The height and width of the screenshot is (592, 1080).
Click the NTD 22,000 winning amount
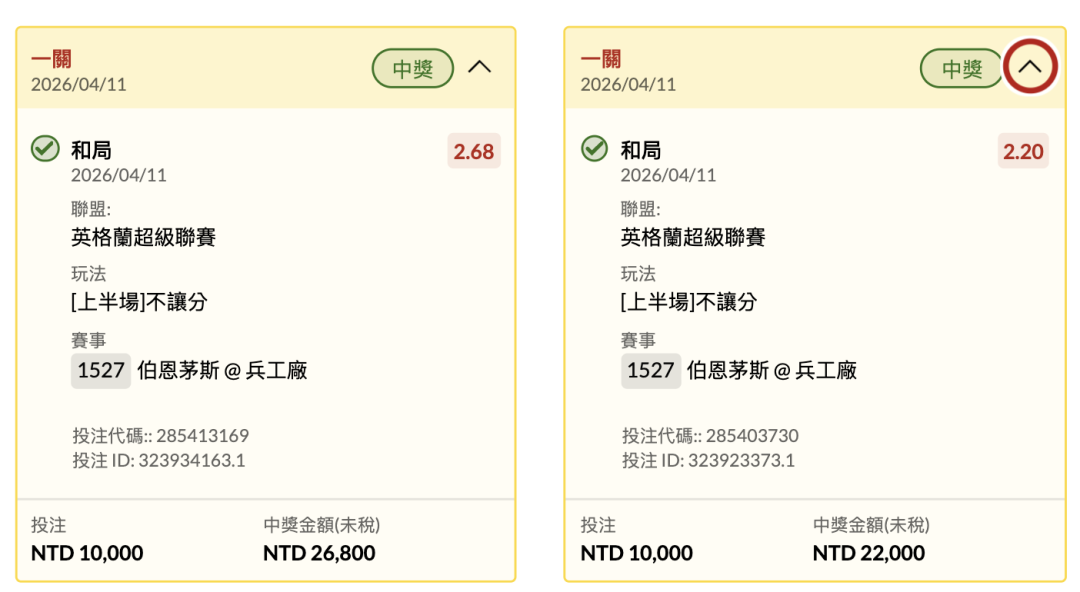point(869,553)
